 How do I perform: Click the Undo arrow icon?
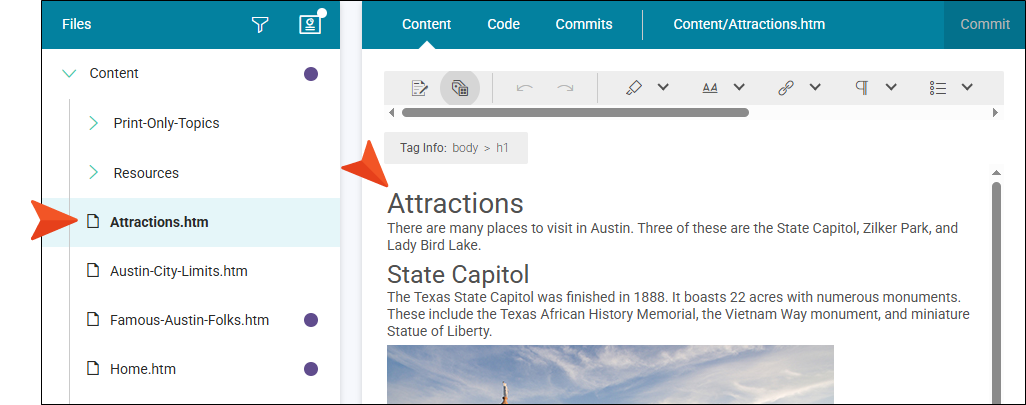coord(525,88)
